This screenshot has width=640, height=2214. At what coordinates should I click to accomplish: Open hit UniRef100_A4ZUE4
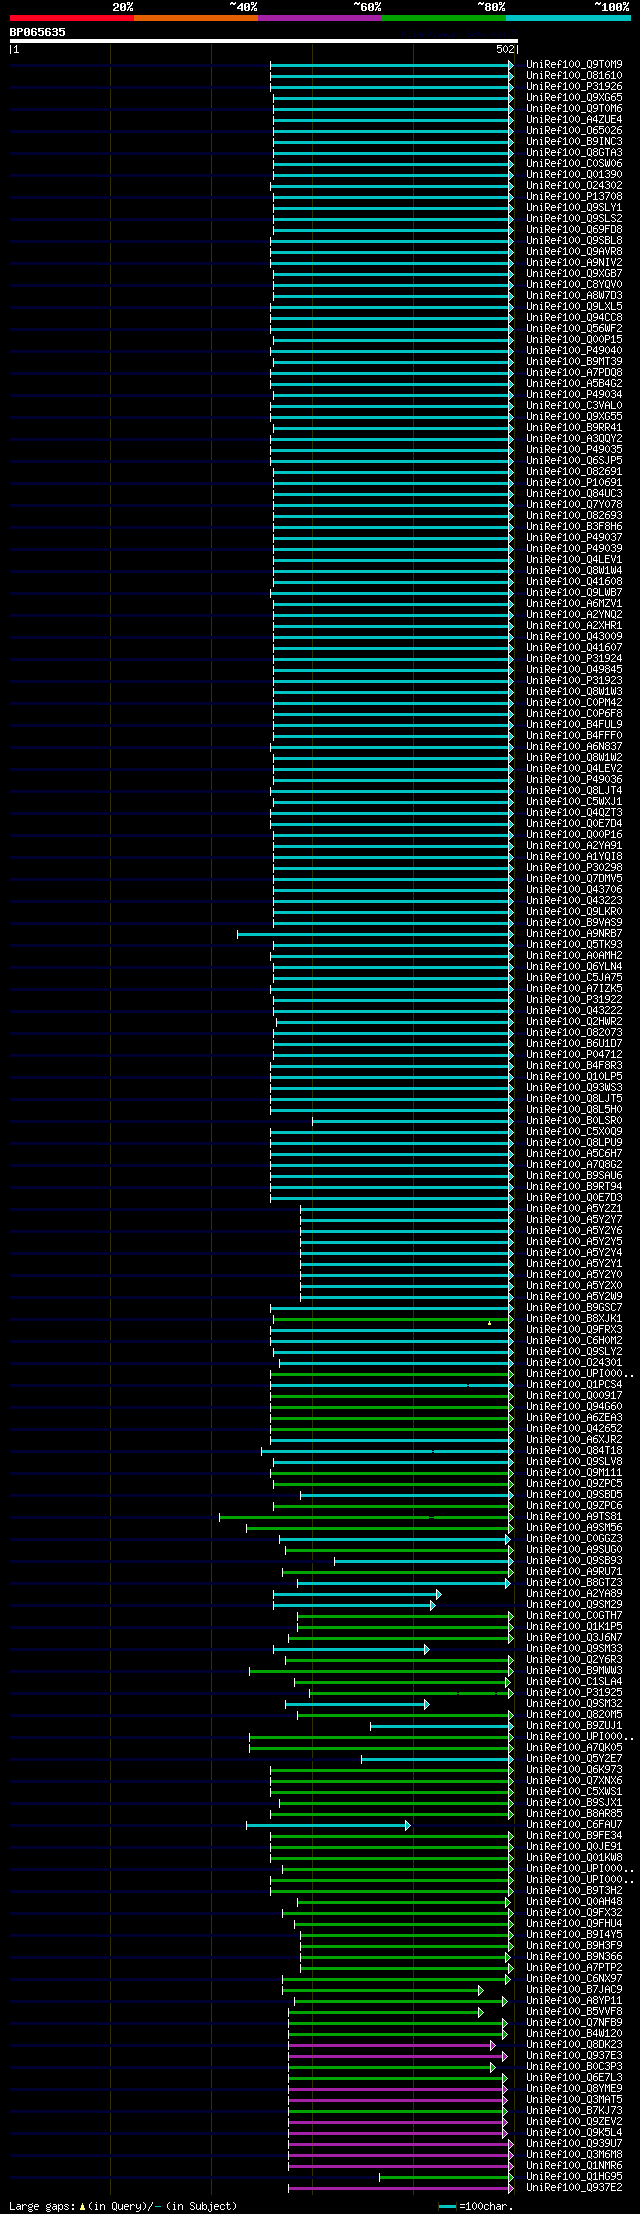[x=574, y=119]
